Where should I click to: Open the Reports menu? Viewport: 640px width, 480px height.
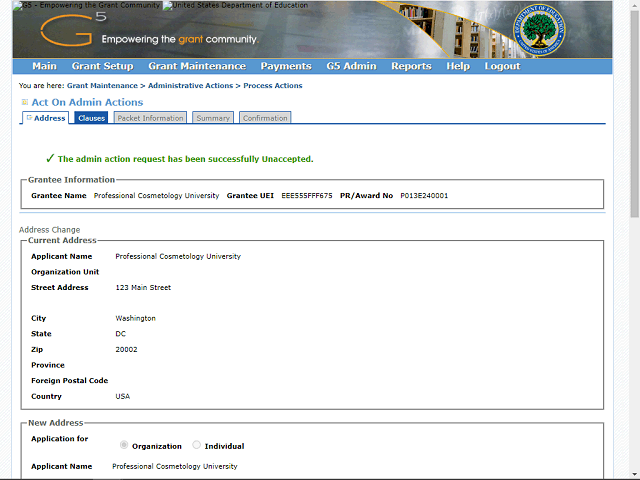click(x=411, y=66)
